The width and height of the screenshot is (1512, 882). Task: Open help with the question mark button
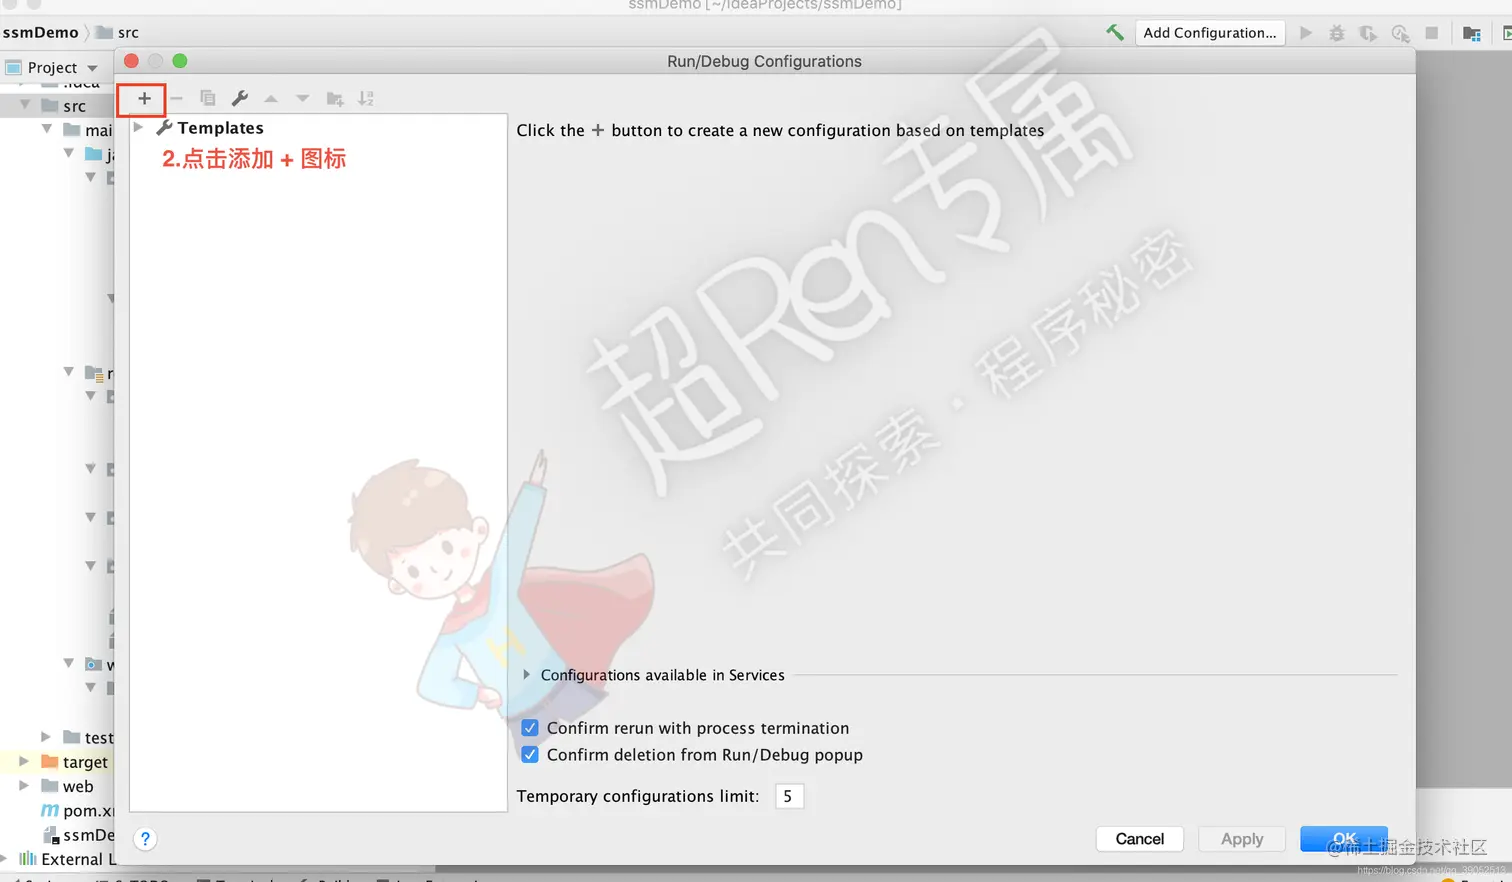point(145,839)
